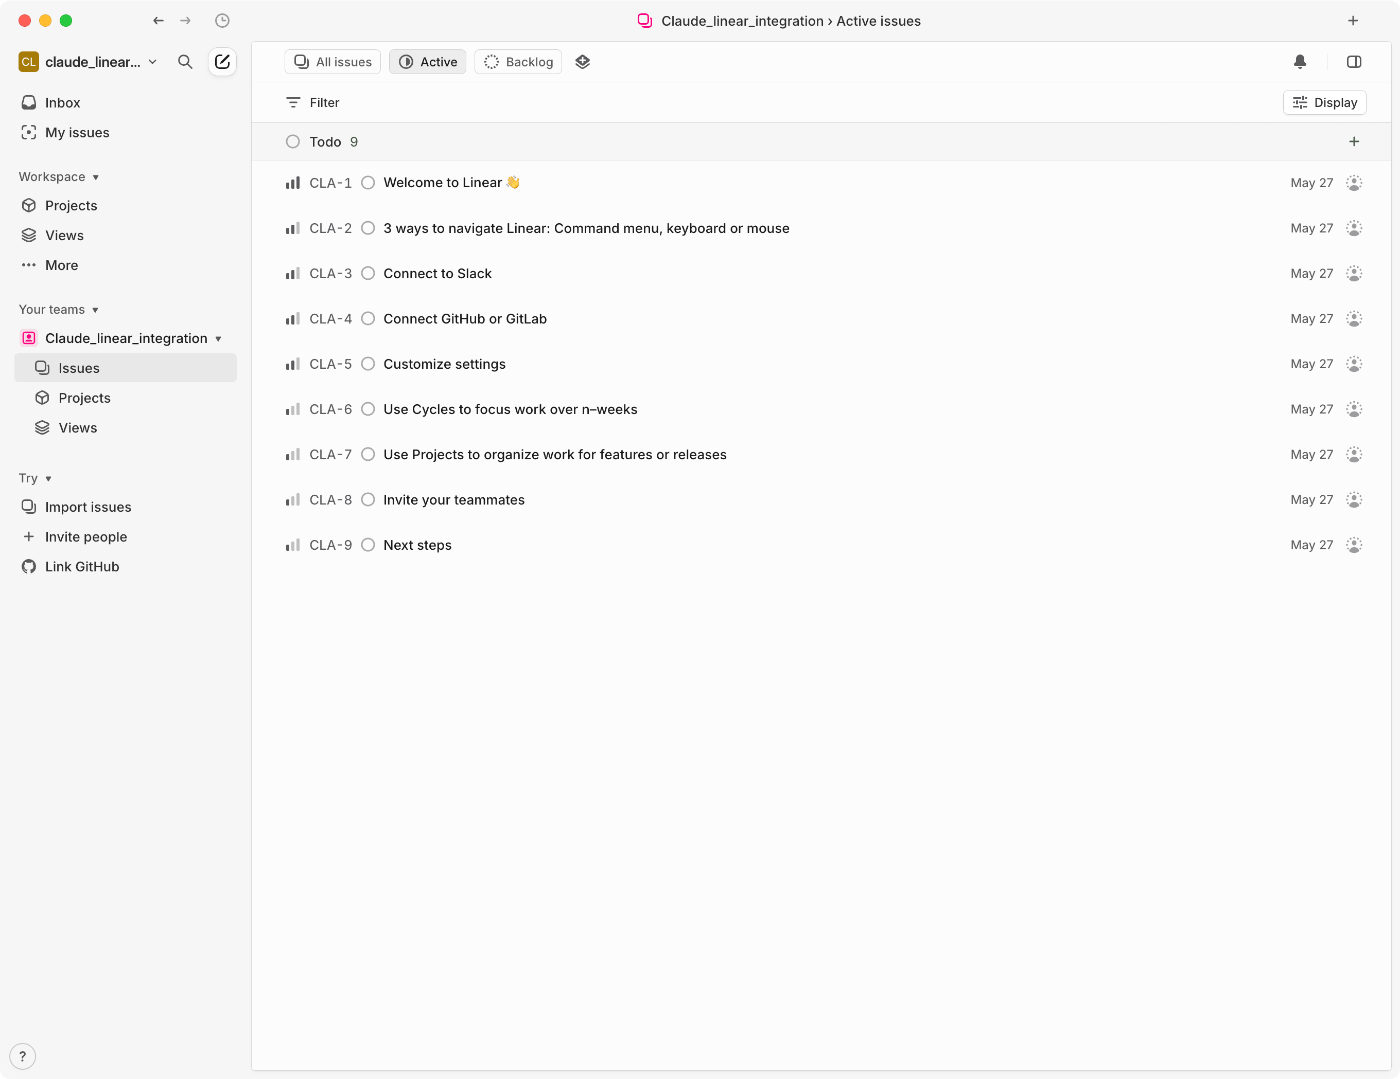Image resolution: width=1400 pixels, height=1079 pixels.
Task: Add new tab with top-right plus
Action: [x=1353, y=21]
